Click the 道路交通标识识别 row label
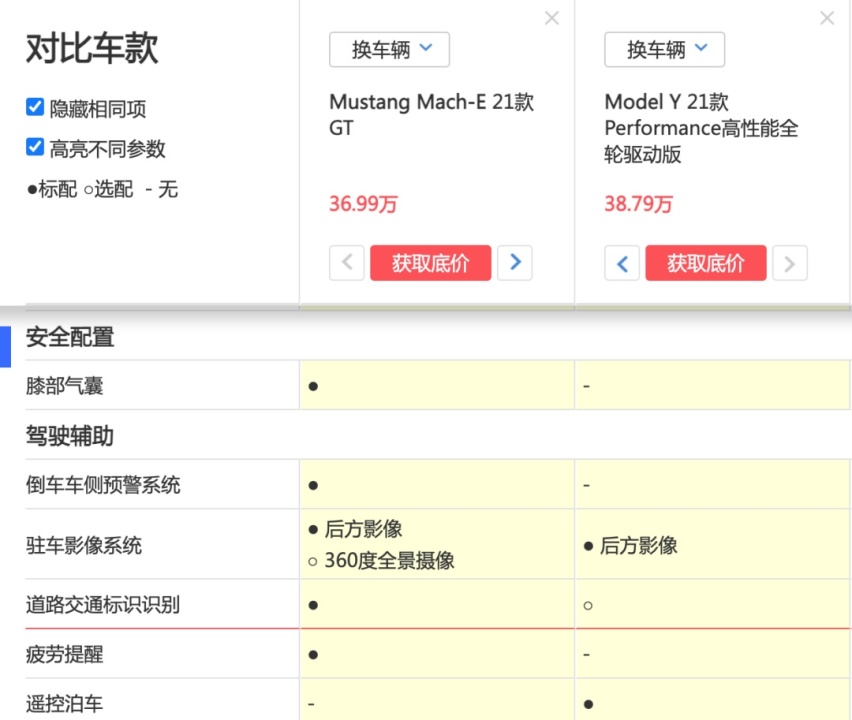The height and width of the screenshot is (720, 852). click(103, 605)
